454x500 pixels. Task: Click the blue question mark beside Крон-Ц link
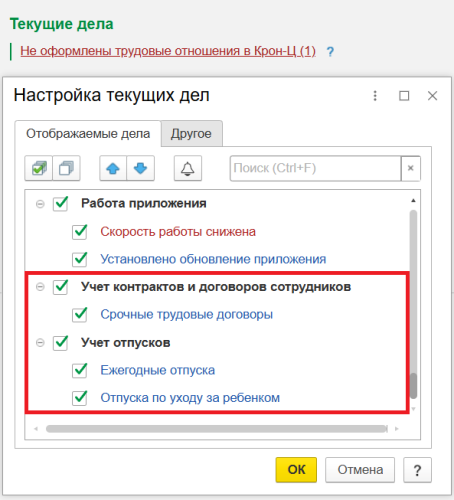pos(330,52)
